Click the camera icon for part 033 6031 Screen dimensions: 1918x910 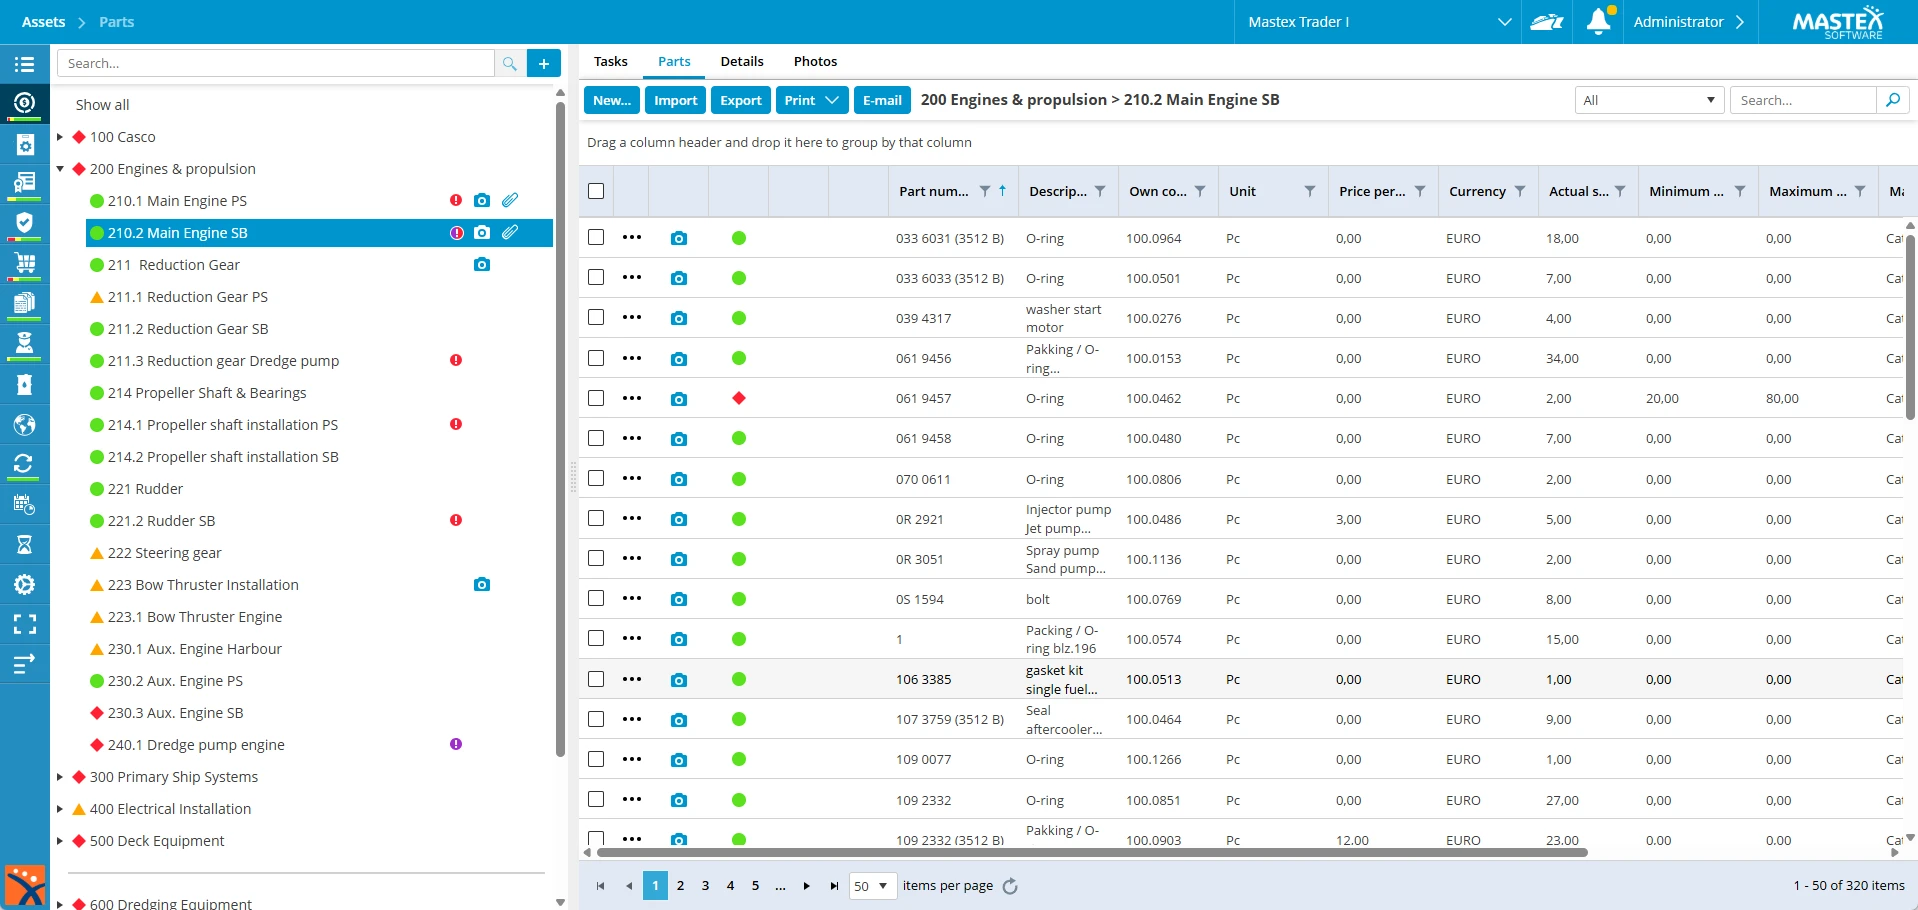(x=679, y=238)
